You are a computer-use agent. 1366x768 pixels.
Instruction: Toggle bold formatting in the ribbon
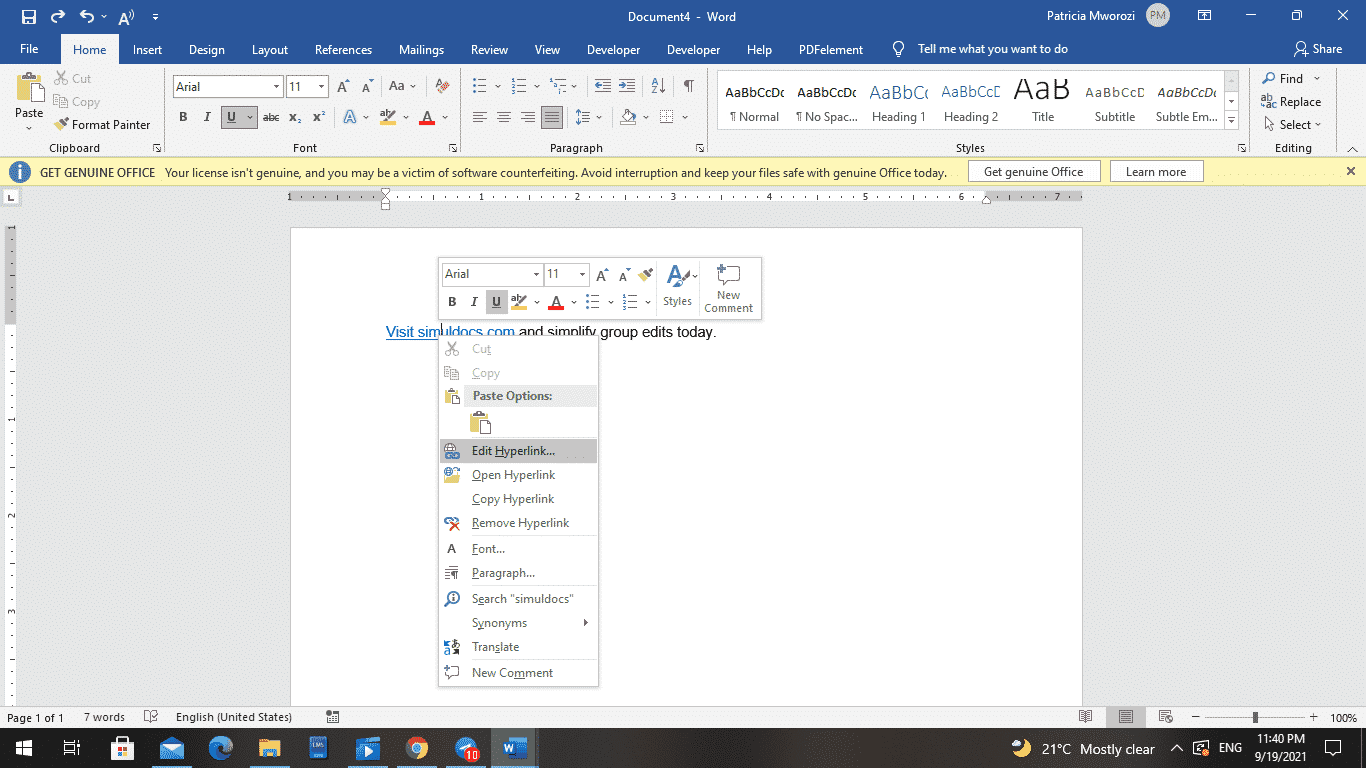coord(183,116)
